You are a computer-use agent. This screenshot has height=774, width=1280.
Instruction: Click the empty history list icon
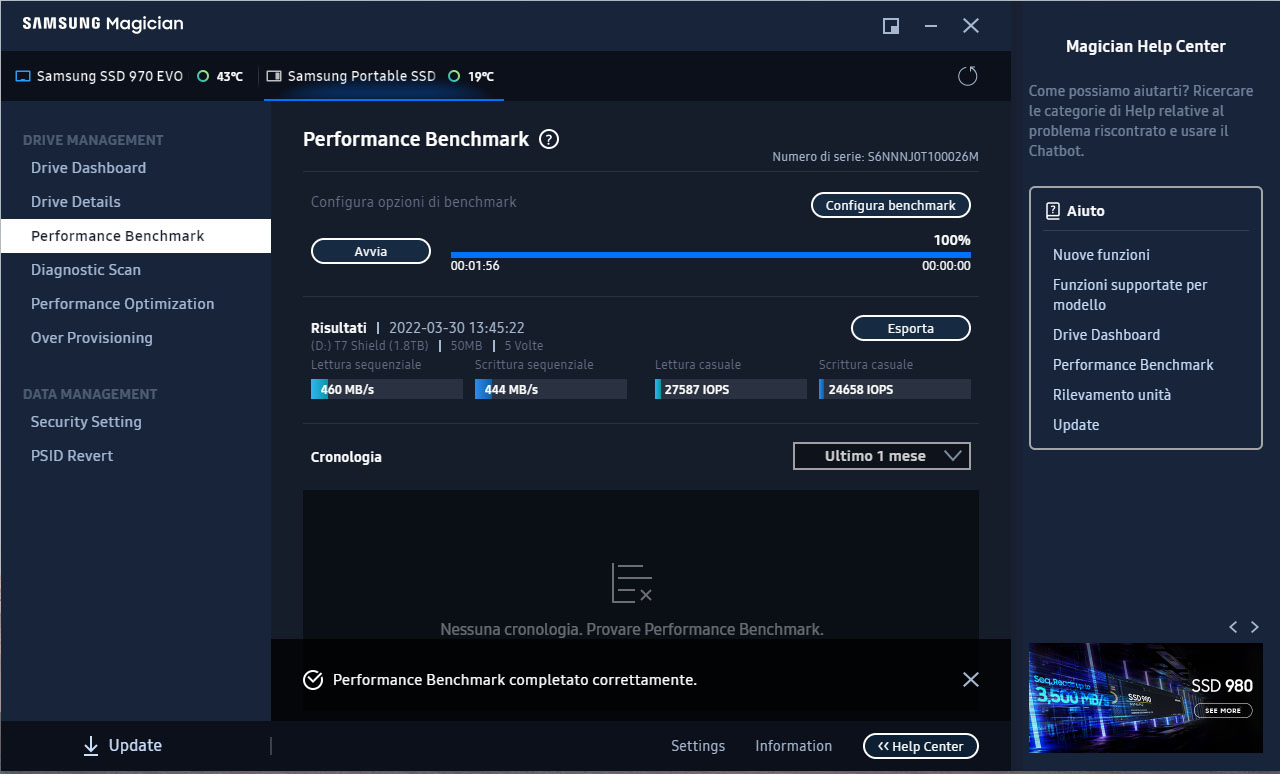coord(632,582)
